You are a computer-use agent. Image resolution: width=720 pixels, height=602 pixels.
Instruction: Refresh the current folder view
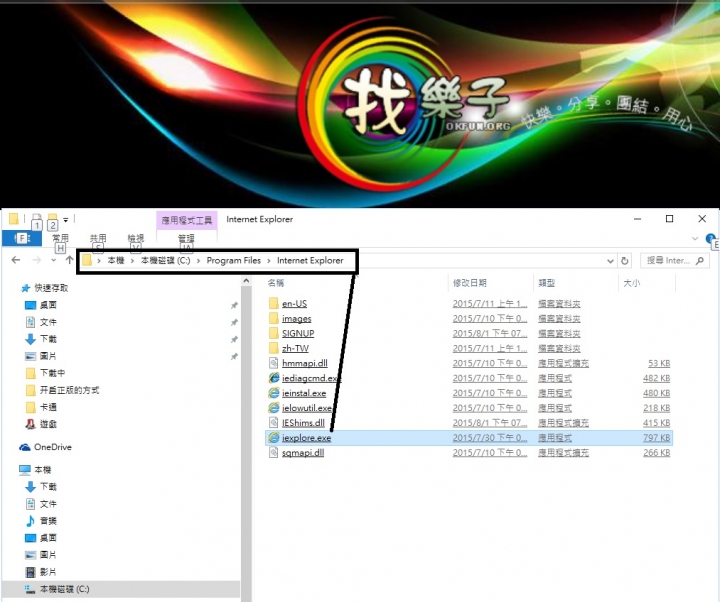coord(624,261)
